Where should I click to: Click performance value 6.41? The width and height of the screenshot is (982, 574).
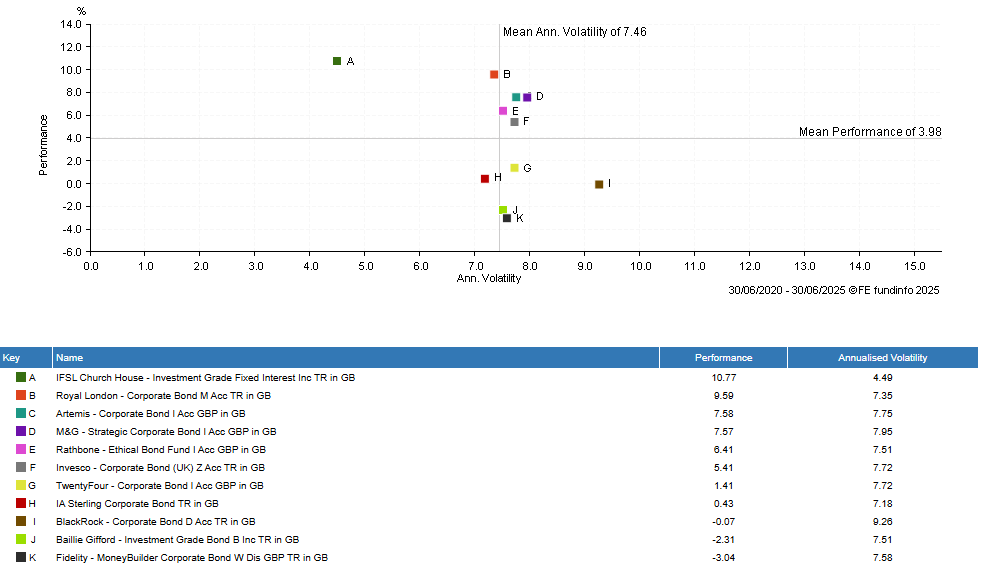(x=723, y=450)
